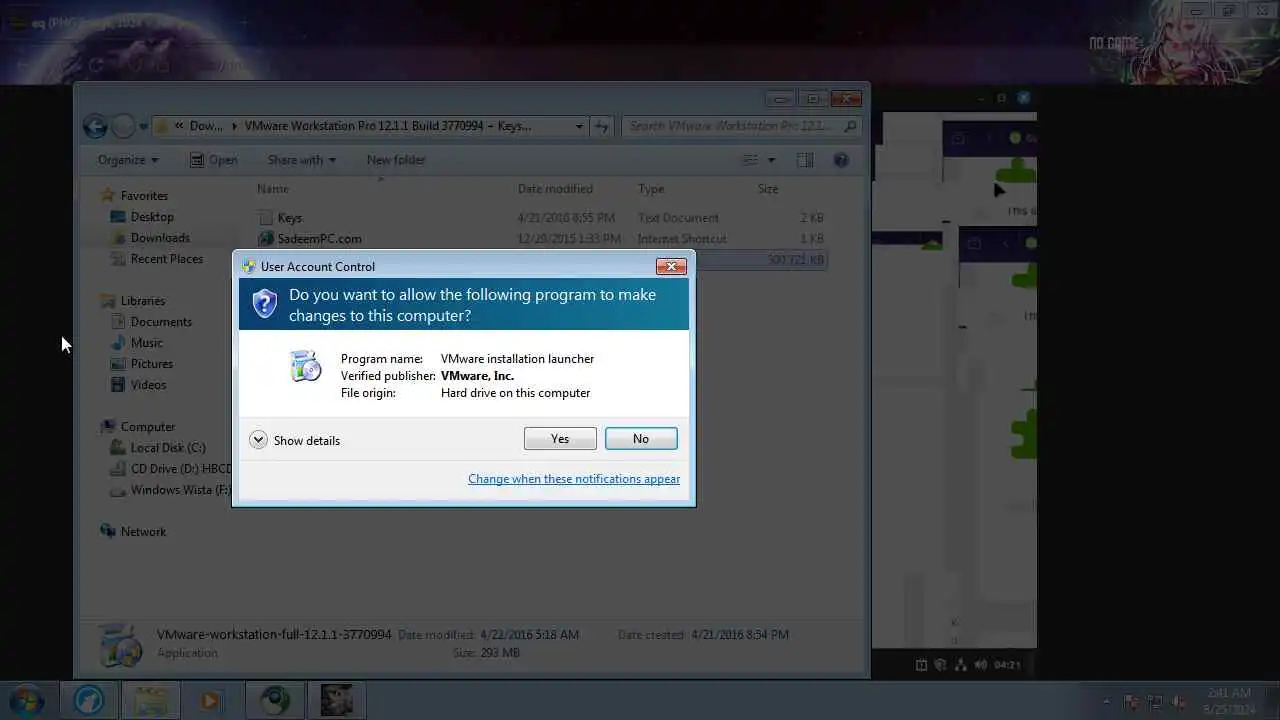Open Desktop in the navigation pane
The image size is (1280, 720).
152,217
